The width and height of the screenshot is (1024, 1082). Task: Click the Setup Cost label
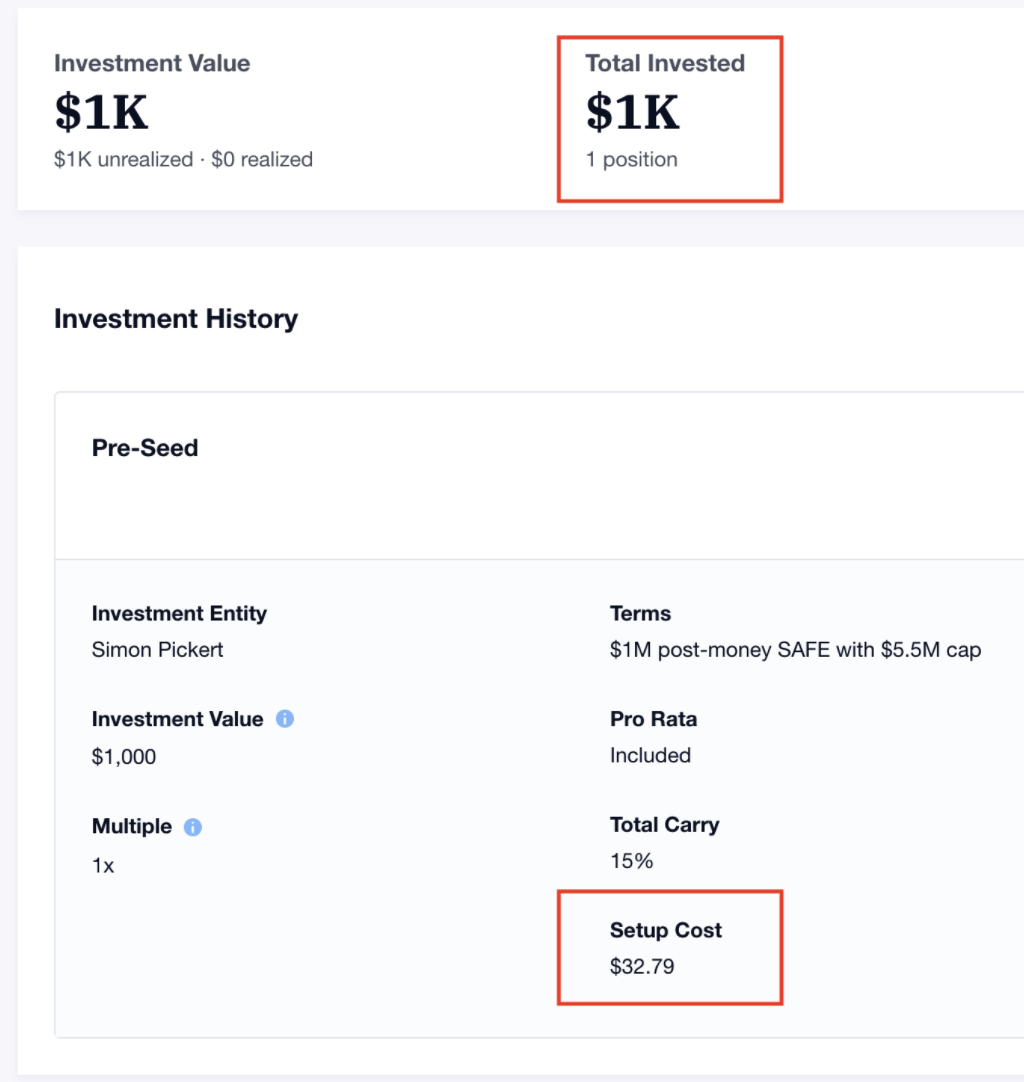665,930
